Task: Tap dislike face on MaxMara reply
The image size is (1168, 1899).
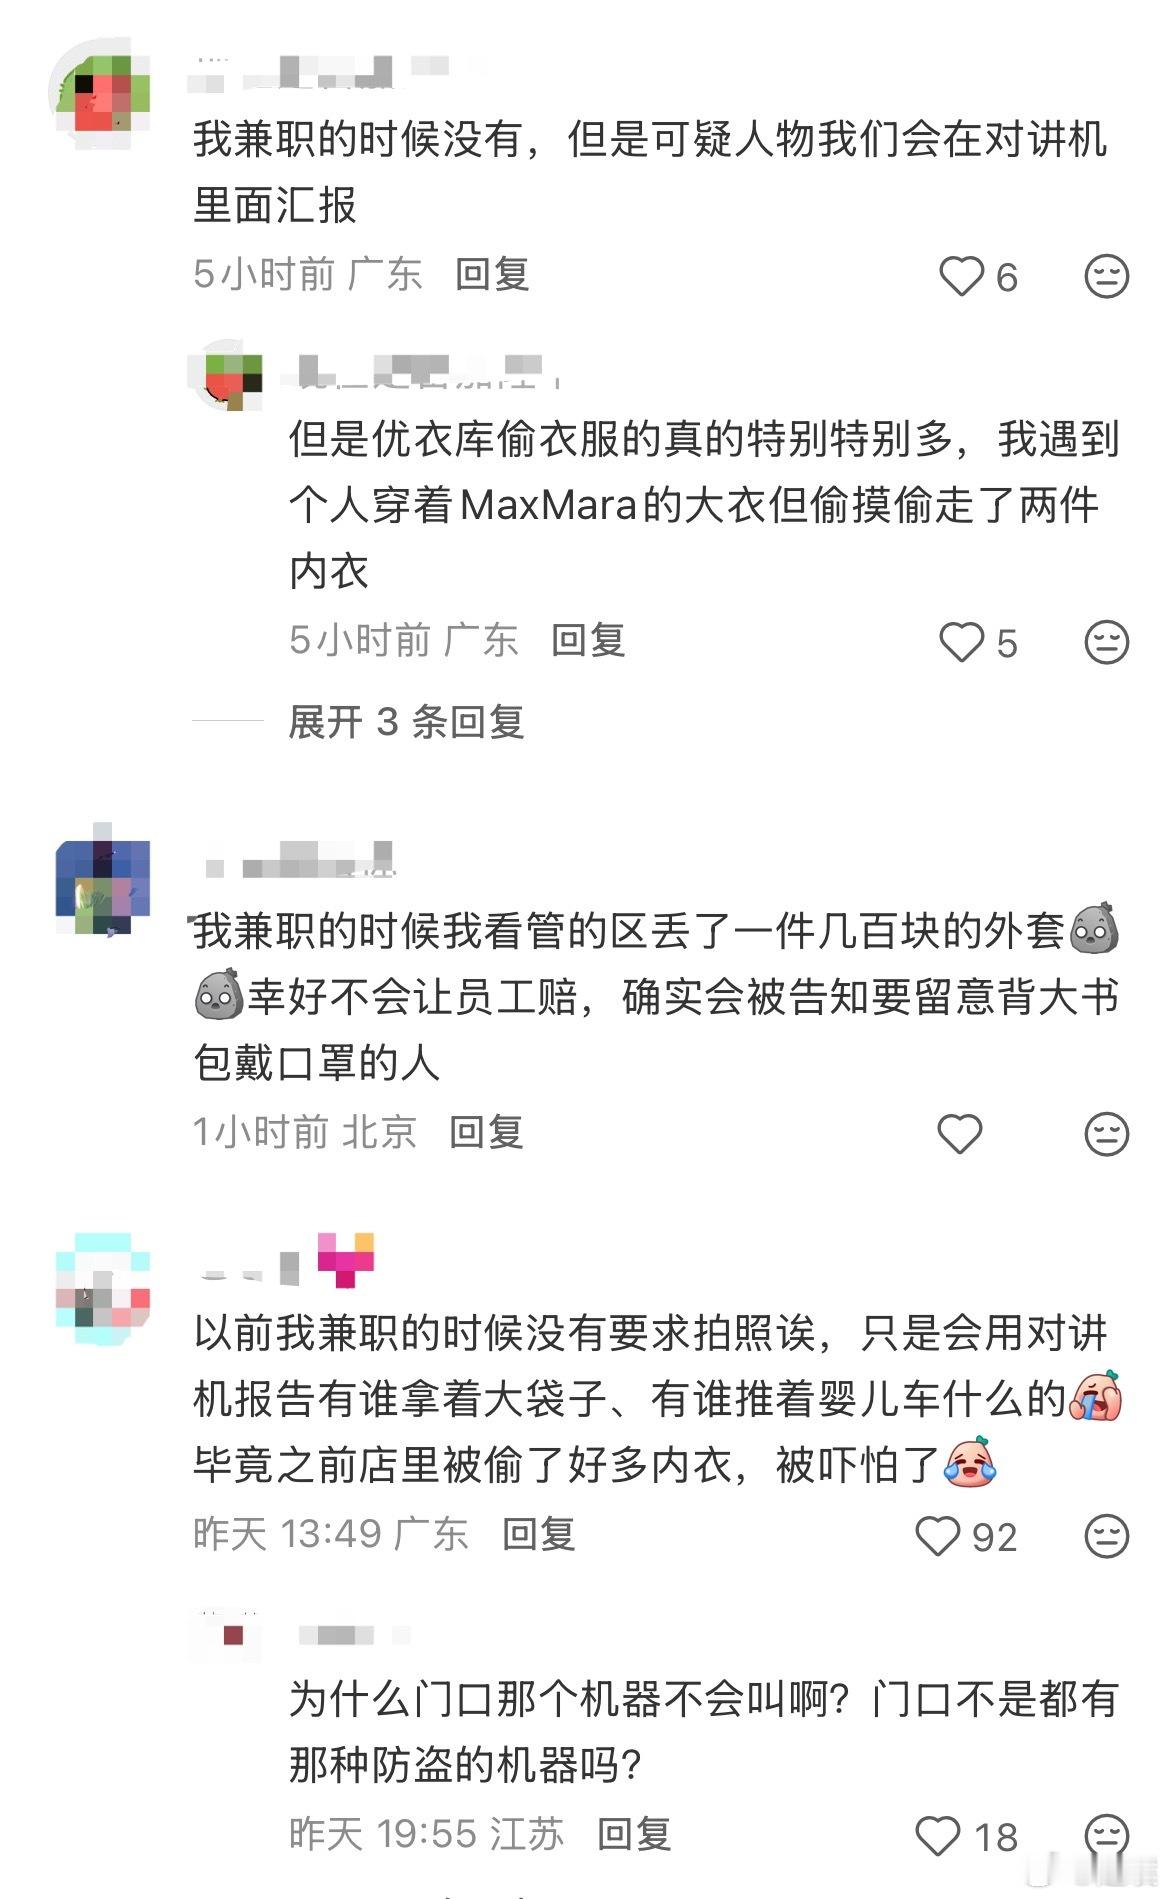Action: point(1106,642)
